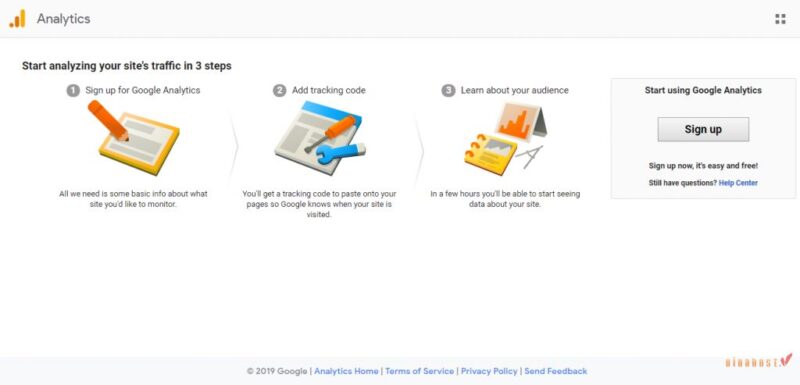This screenshot has height=385, width=800.
Task: Go to the Analytics Home footer link
Action: (x=346, y=371)
